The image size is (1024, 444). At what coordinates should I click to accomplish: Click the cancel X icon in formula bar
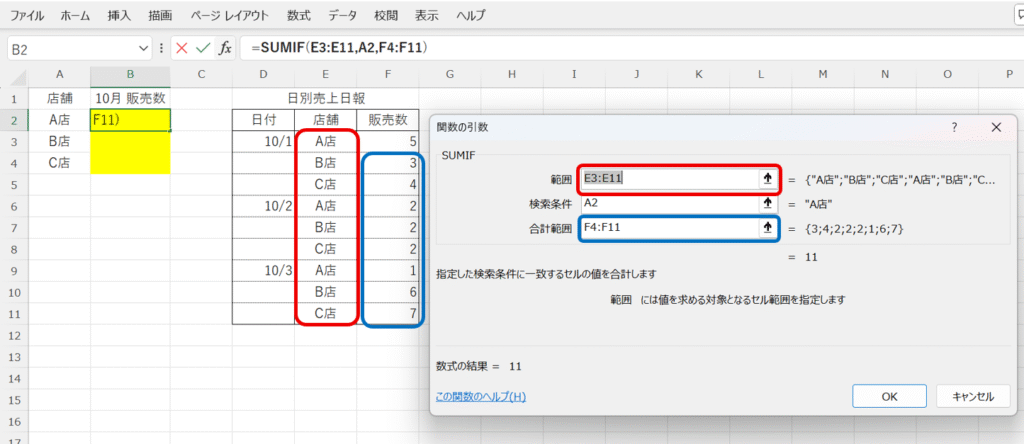coord(181,48)
